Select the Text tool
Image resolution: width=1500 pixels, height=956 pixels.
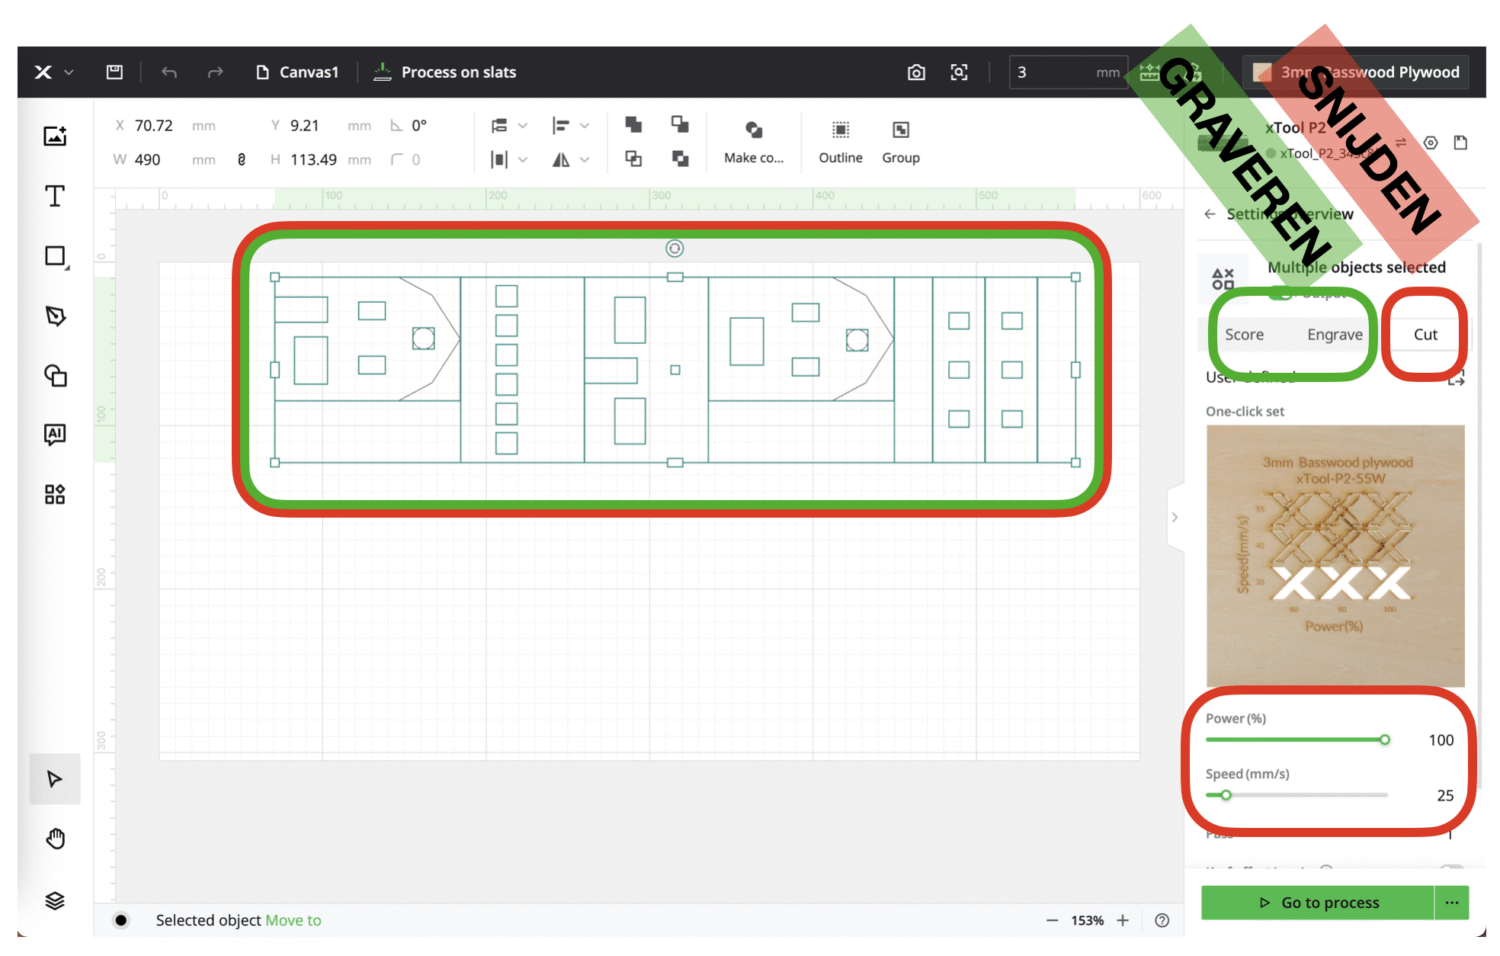pyautogui.click(x=55, y=196)
